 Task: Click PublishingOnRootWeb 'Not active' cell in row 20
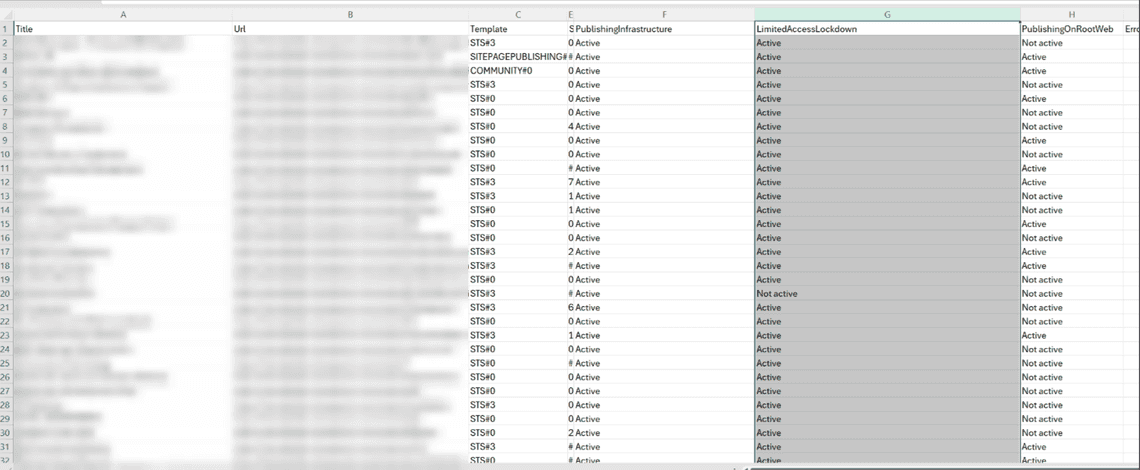tap(1072, 293)
